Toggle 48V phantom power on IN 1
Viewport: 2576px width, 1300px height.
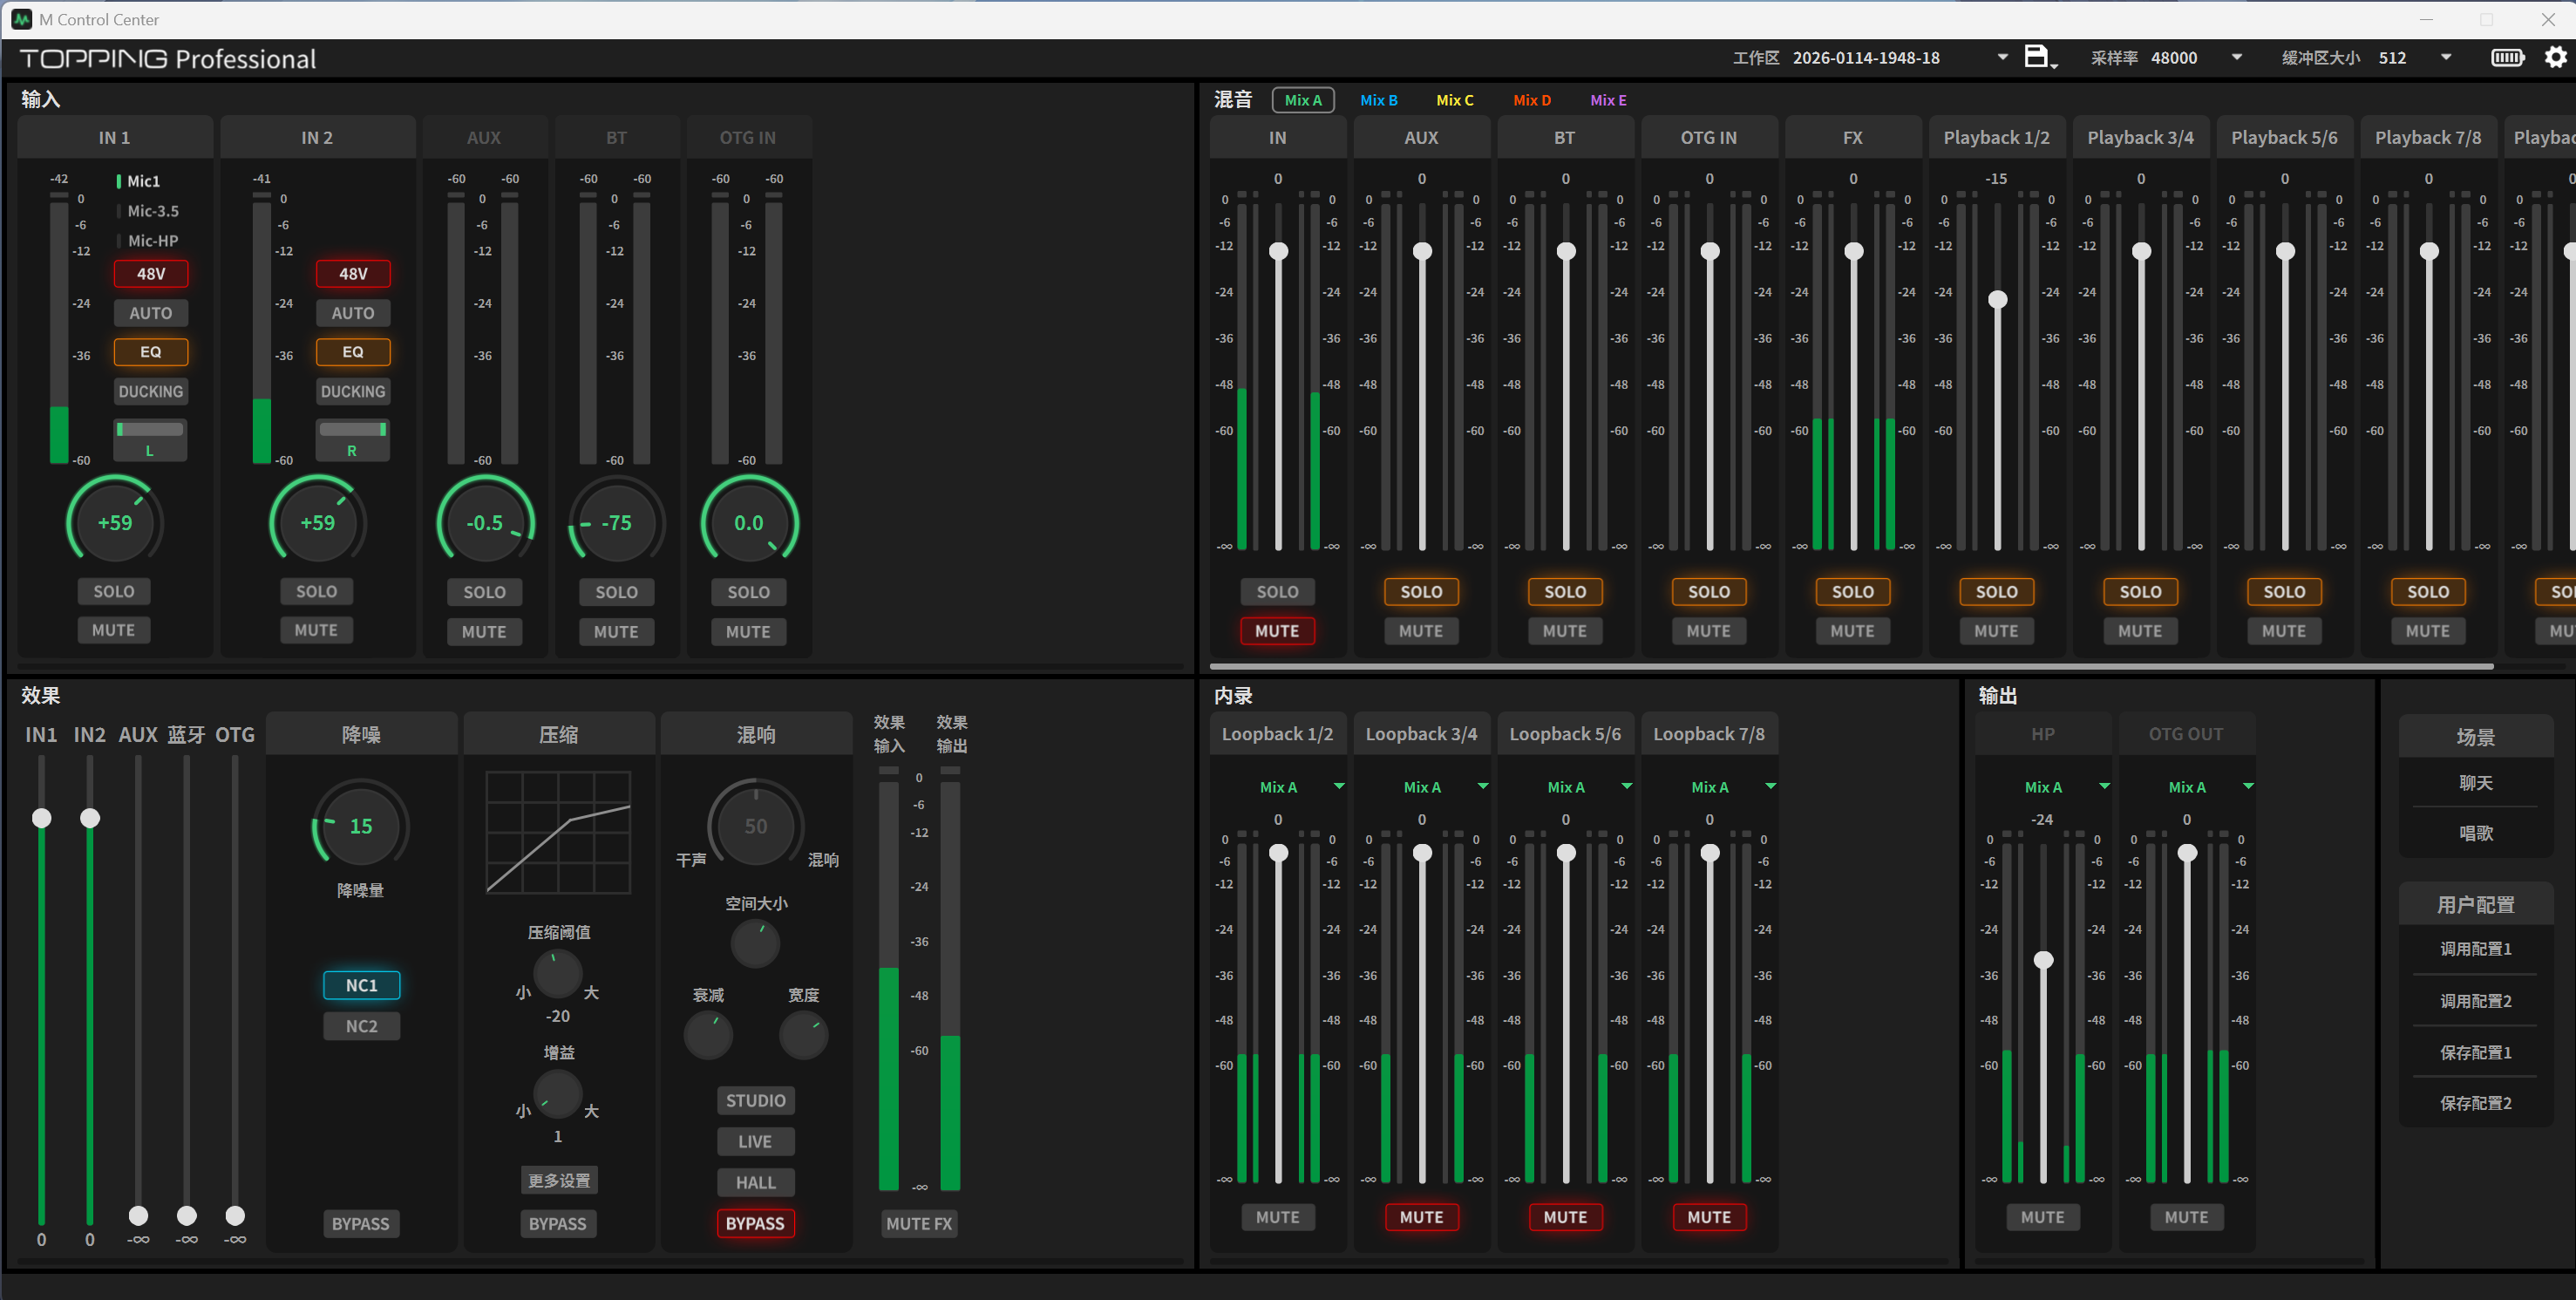click(150, 273)
